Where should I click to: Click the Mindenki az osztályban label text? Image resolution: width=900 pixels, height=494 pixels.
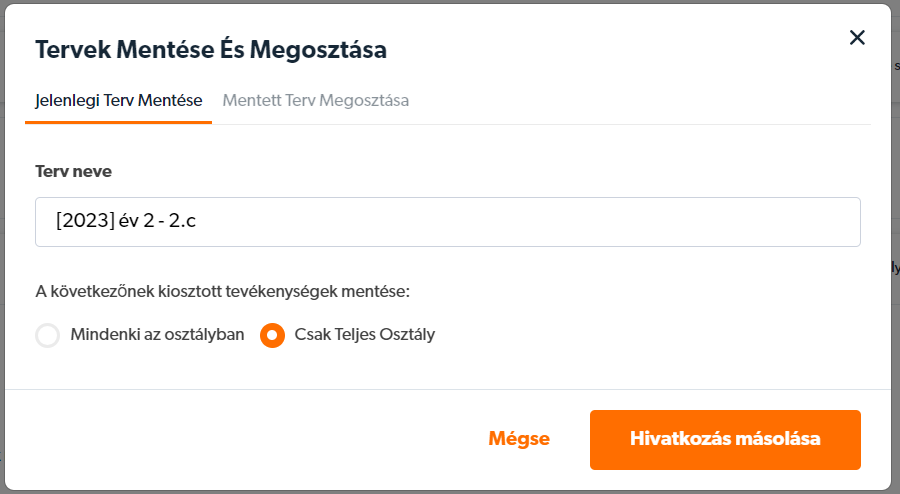point(157,334)
